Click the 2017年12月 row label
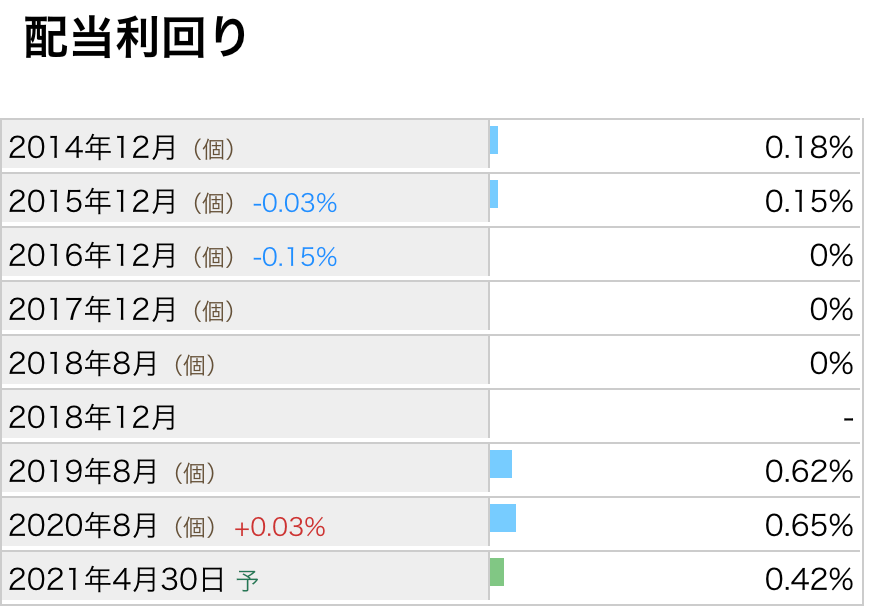Screen dimensions: 878x612 [x=92, y=310]
